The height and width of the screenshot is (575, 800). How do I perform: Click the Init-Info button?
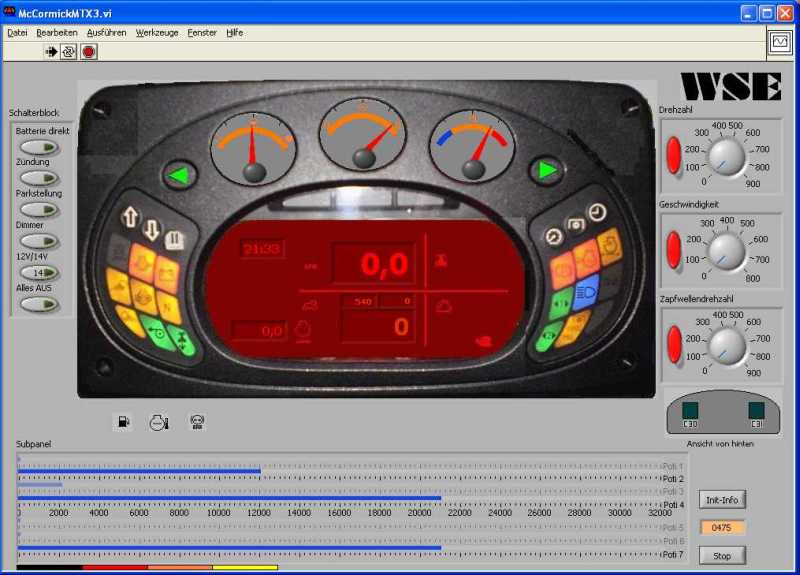[721, 500]
